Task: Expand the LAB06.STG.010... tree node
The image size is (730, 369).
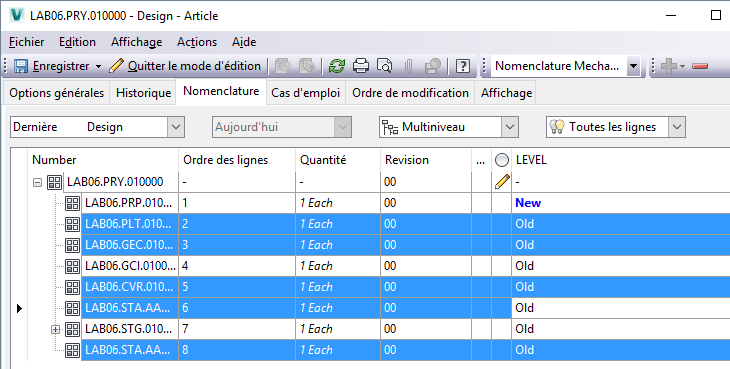Action: pos(55,329)
